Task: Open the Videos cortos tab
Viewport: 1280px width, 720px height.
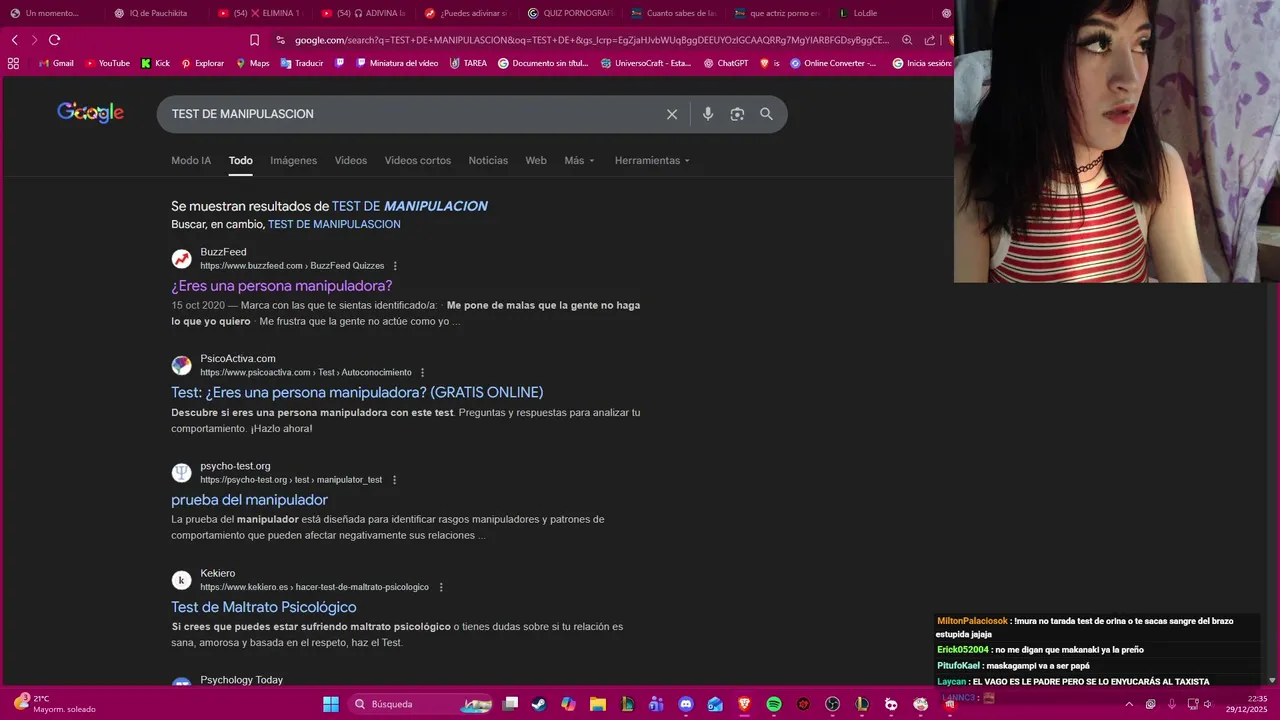Action: (418, 160)
